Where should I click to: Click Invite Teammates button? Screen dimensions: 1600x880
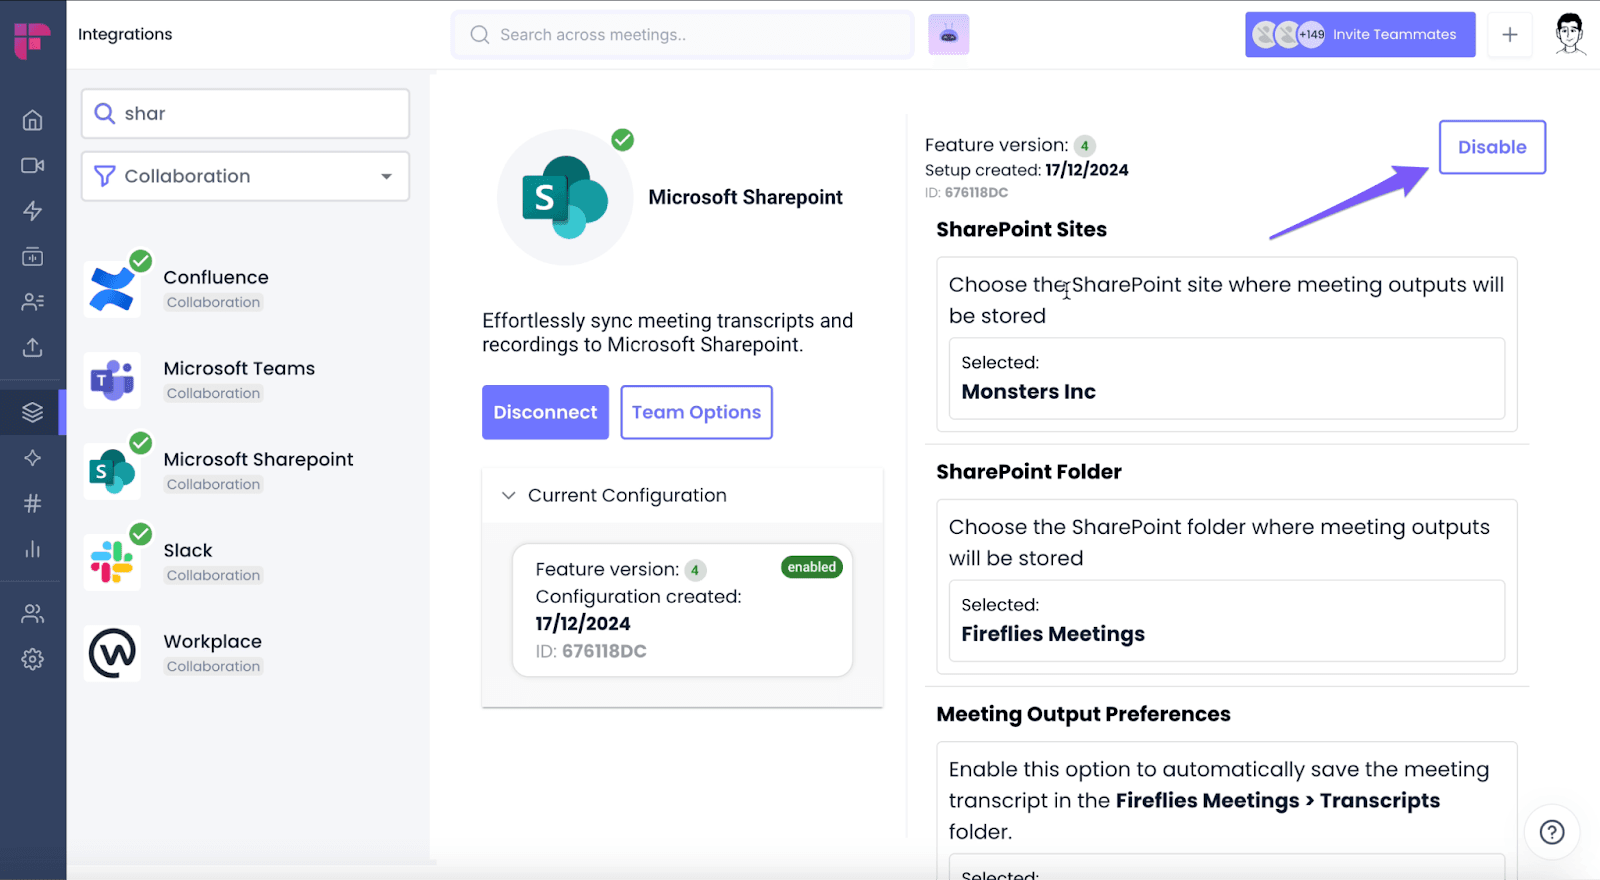[1360, 35]
